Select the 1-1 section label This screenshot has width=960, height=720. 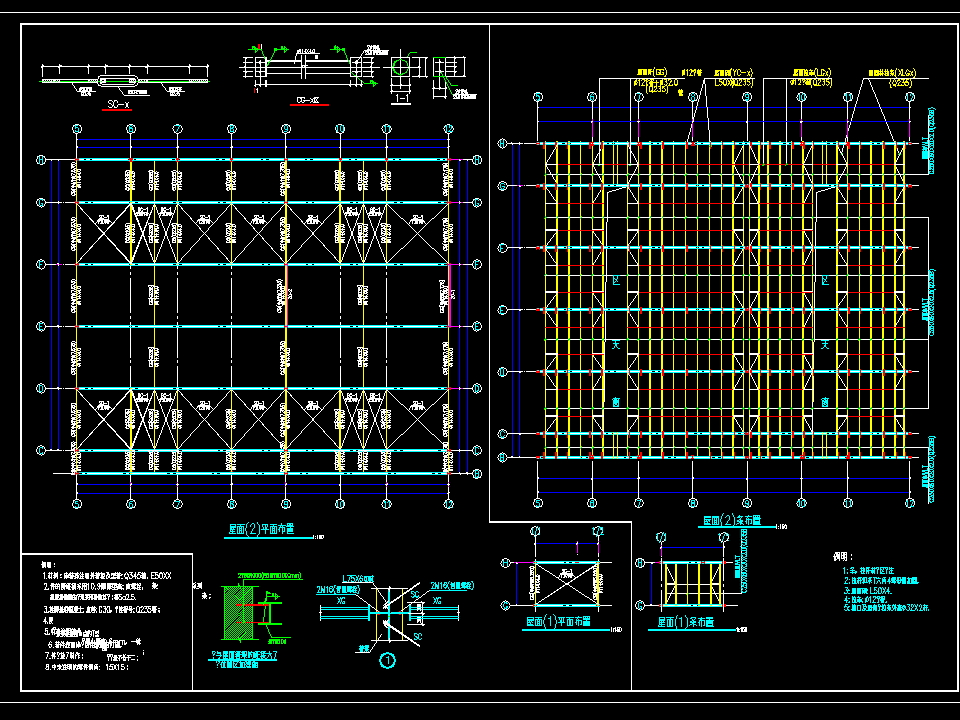tap(402, 99)
